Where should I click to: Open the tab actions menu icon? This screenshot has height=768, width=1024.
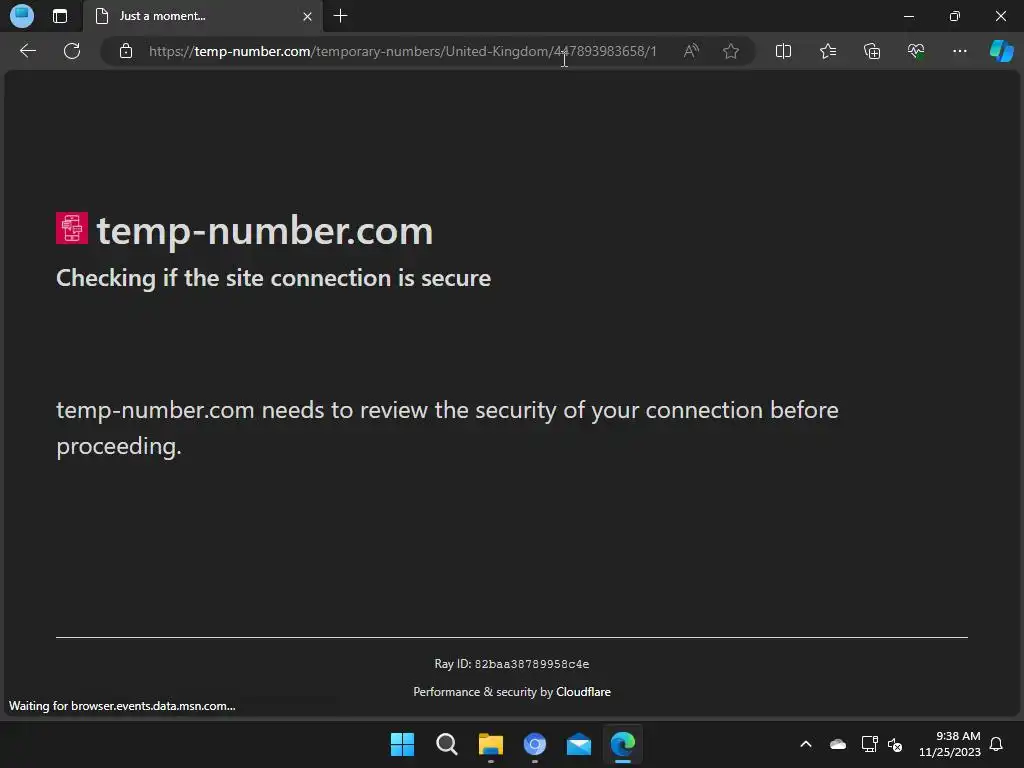pos(59,16)
